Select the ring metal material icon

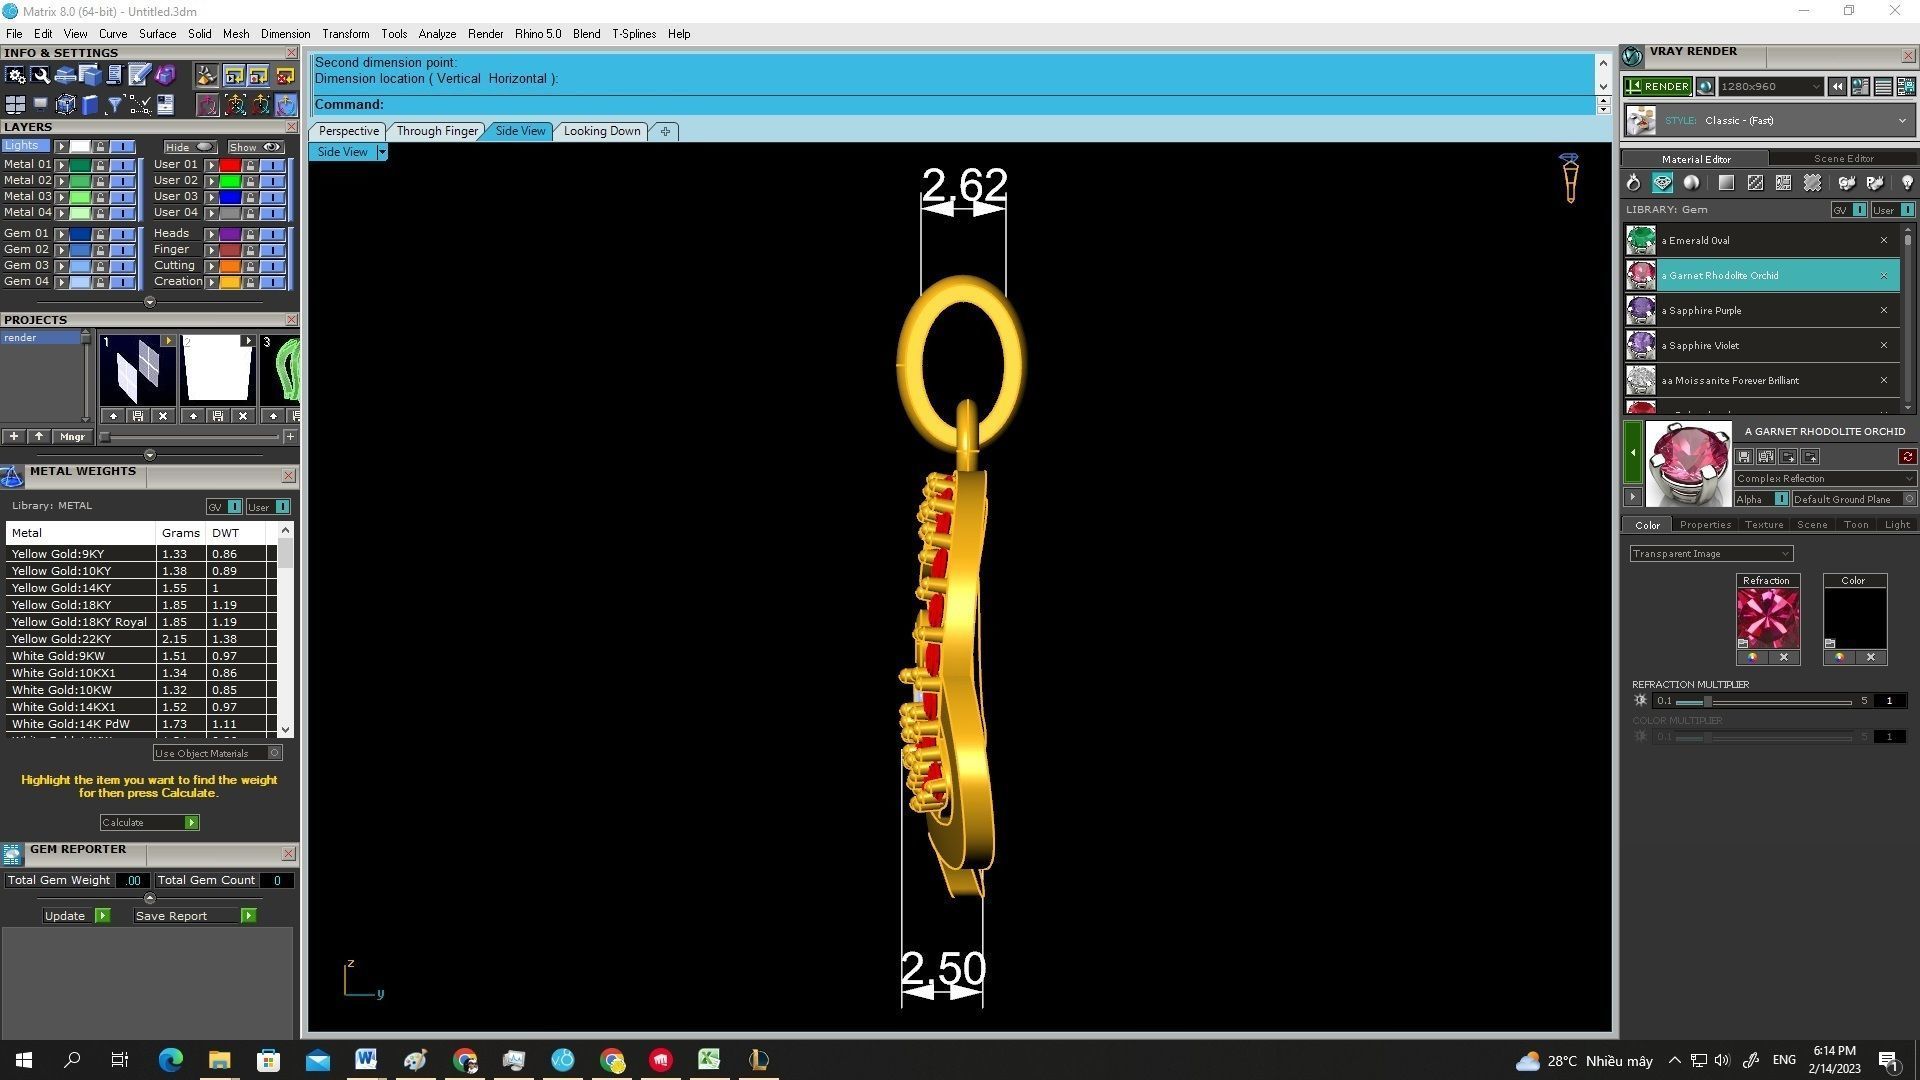point(1633,183)
